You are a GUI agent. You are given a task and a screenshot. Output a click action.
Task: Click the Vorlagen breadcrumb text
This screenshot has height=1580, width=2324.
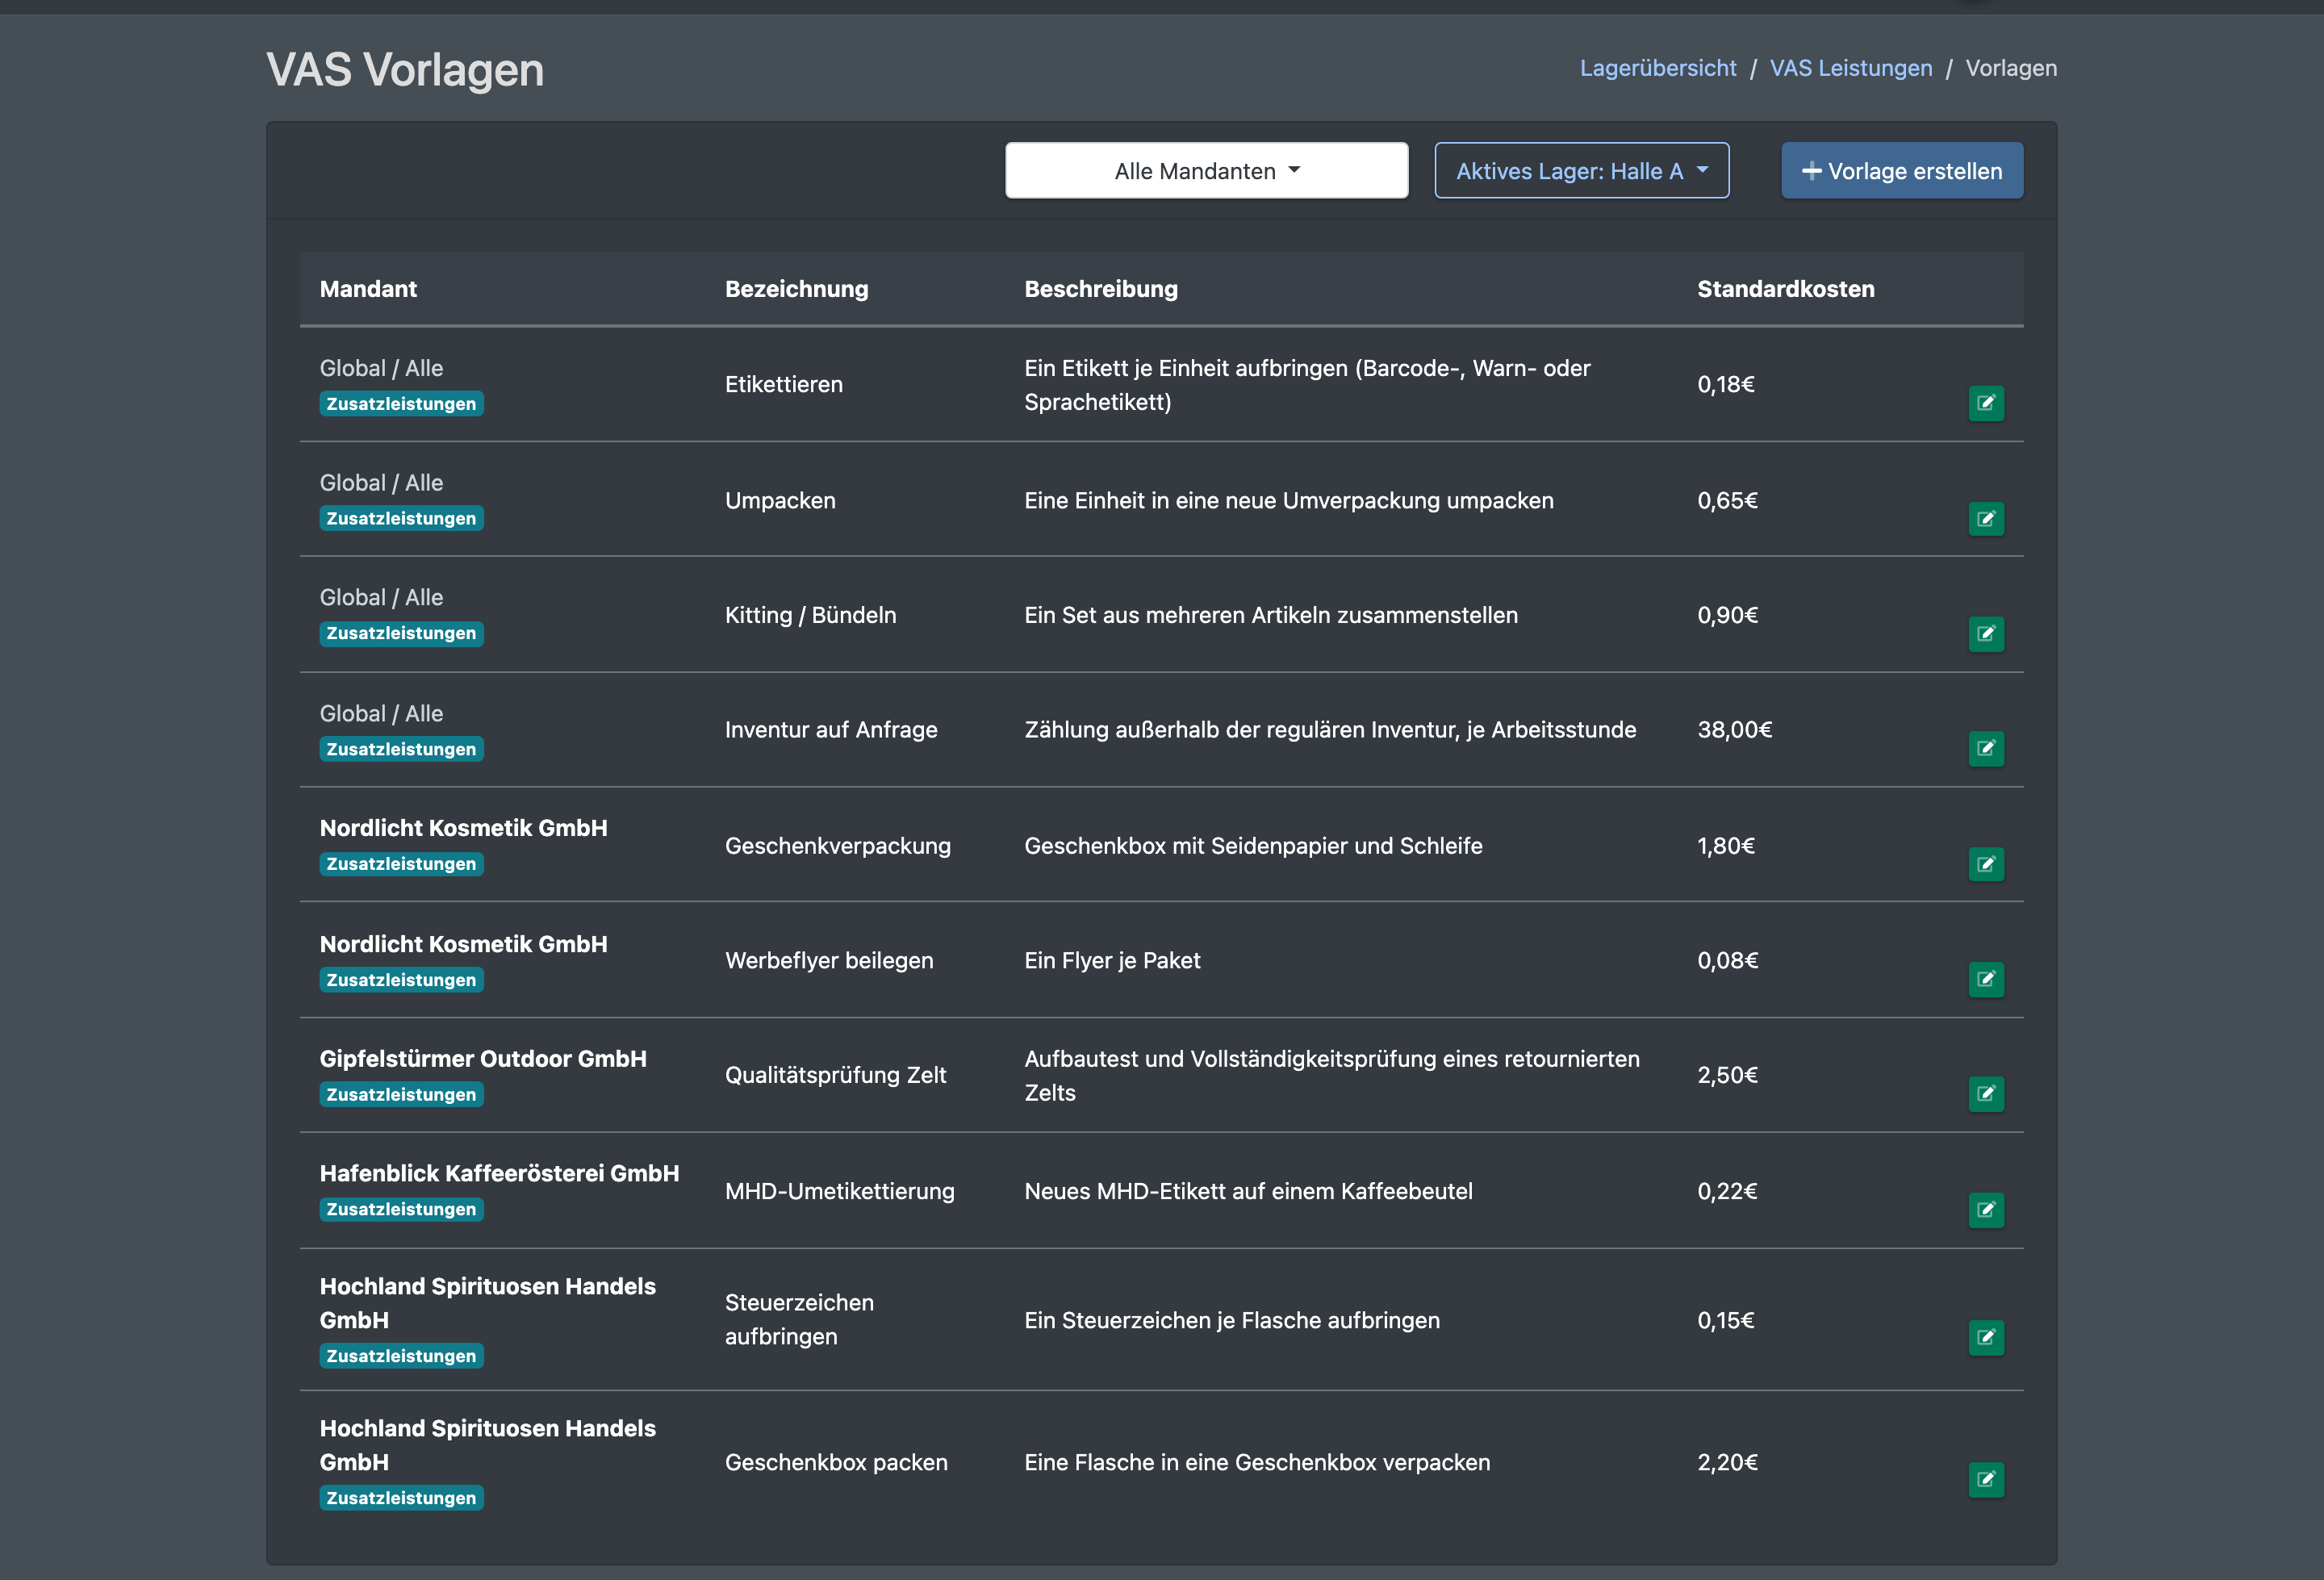pos(2011,68)
